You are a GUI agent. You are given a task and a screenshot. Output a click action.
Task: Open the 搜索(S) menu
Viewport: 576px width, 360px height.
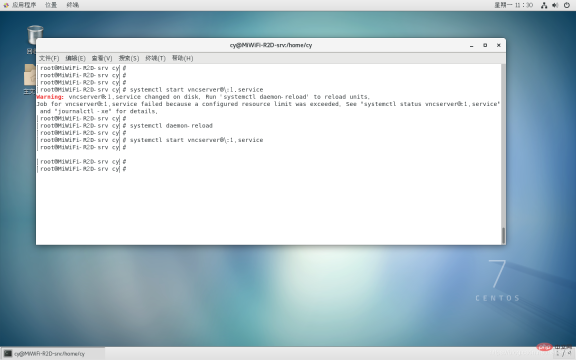(129, 58)
